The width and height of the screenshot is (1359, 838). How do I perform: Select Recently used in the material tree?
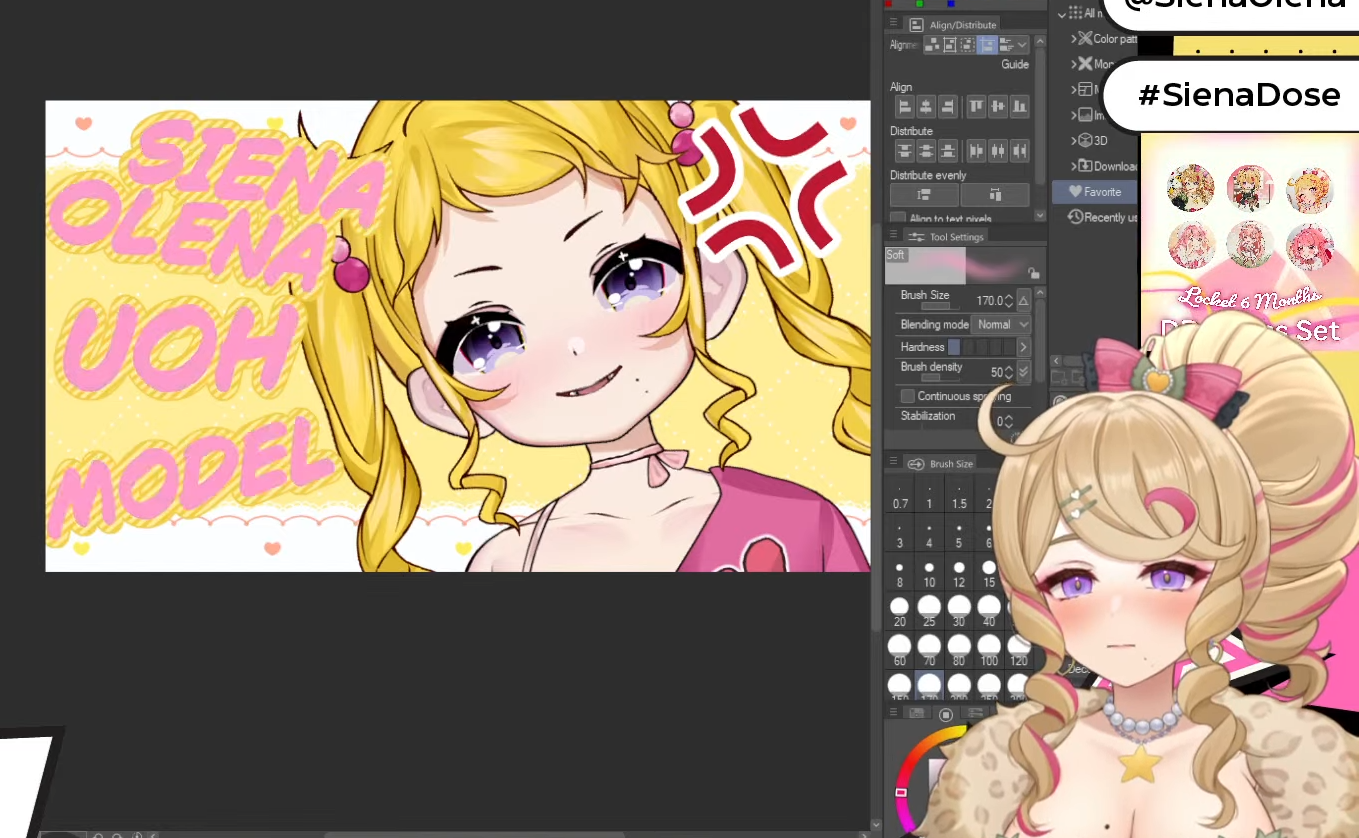tap(1103, 217)
